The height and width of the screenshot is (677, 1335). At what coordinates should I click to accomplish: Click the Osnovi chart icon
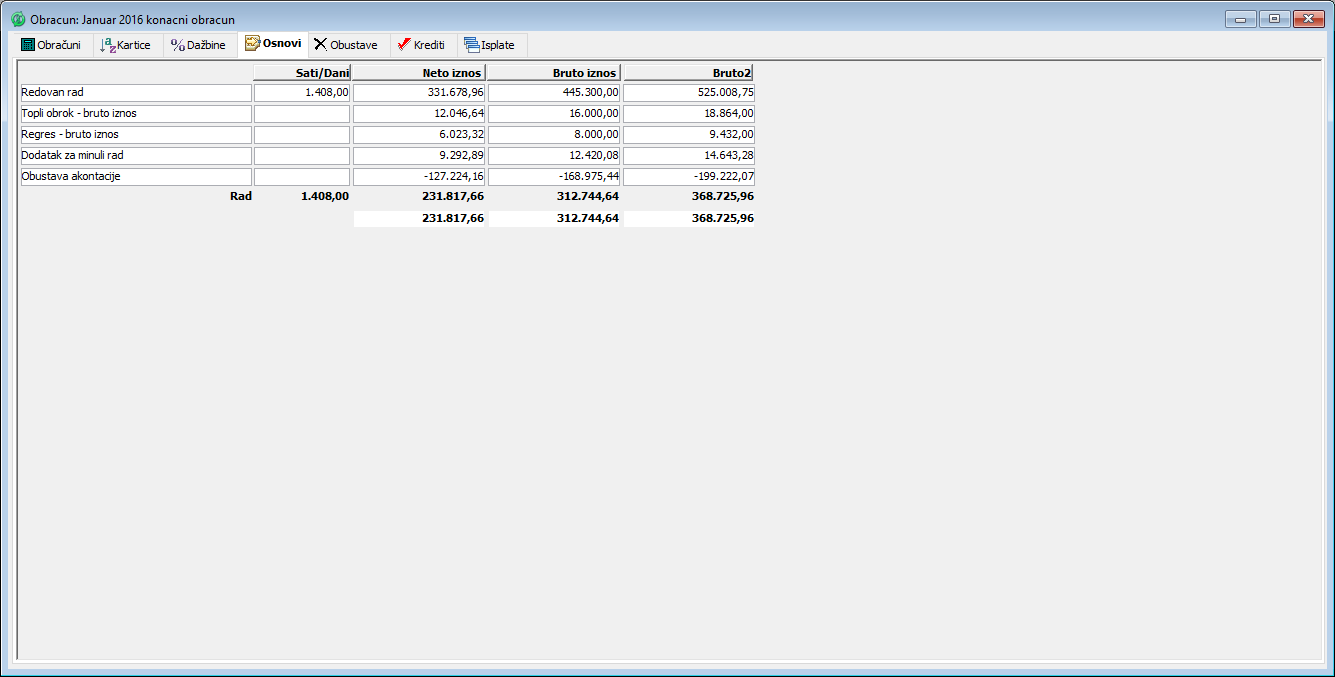pyautogui.click(x=252, y=44)
